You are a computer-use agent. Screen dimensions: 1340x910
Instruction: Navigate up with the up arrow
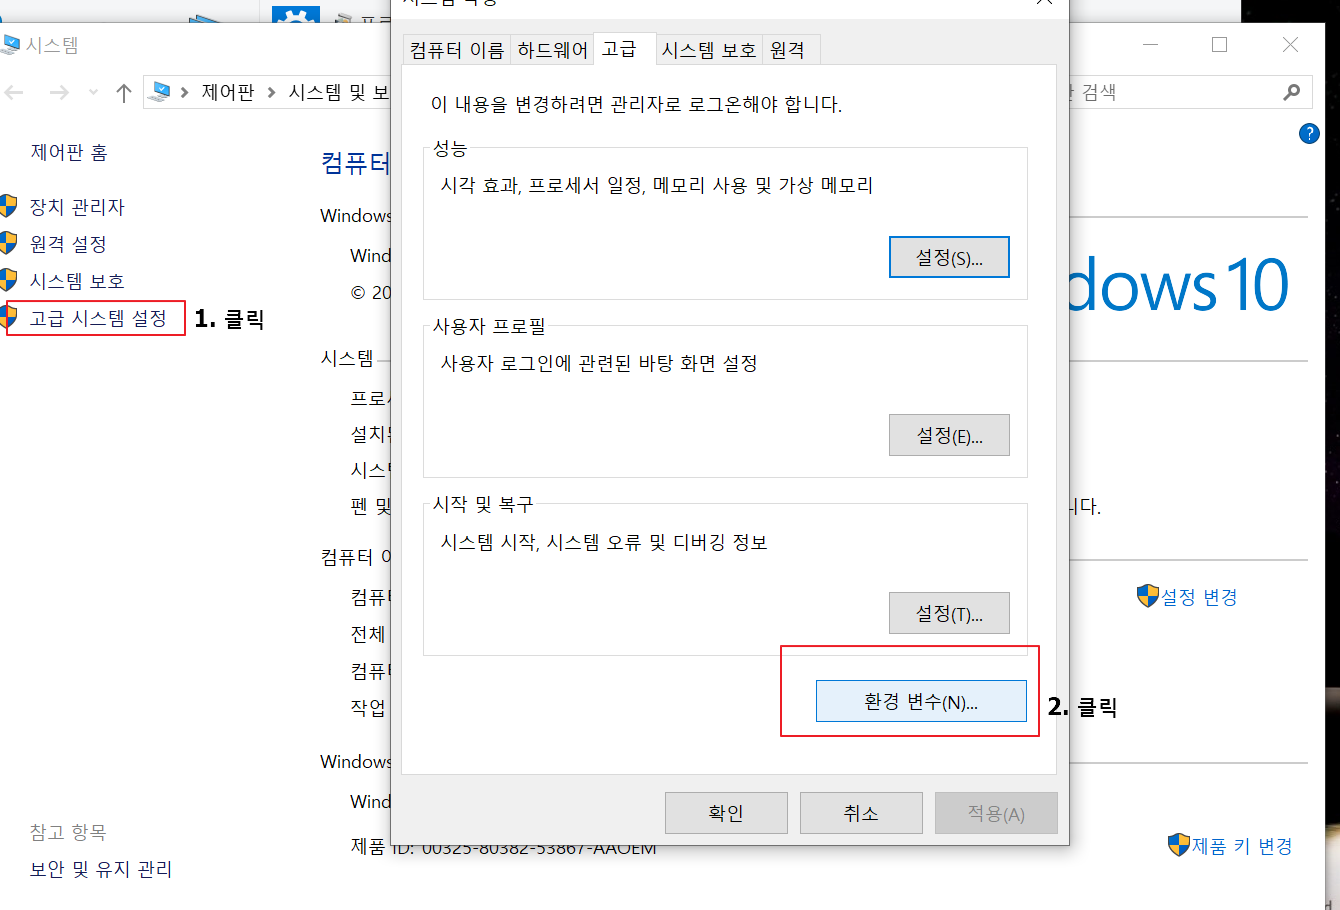click(124, 93)
